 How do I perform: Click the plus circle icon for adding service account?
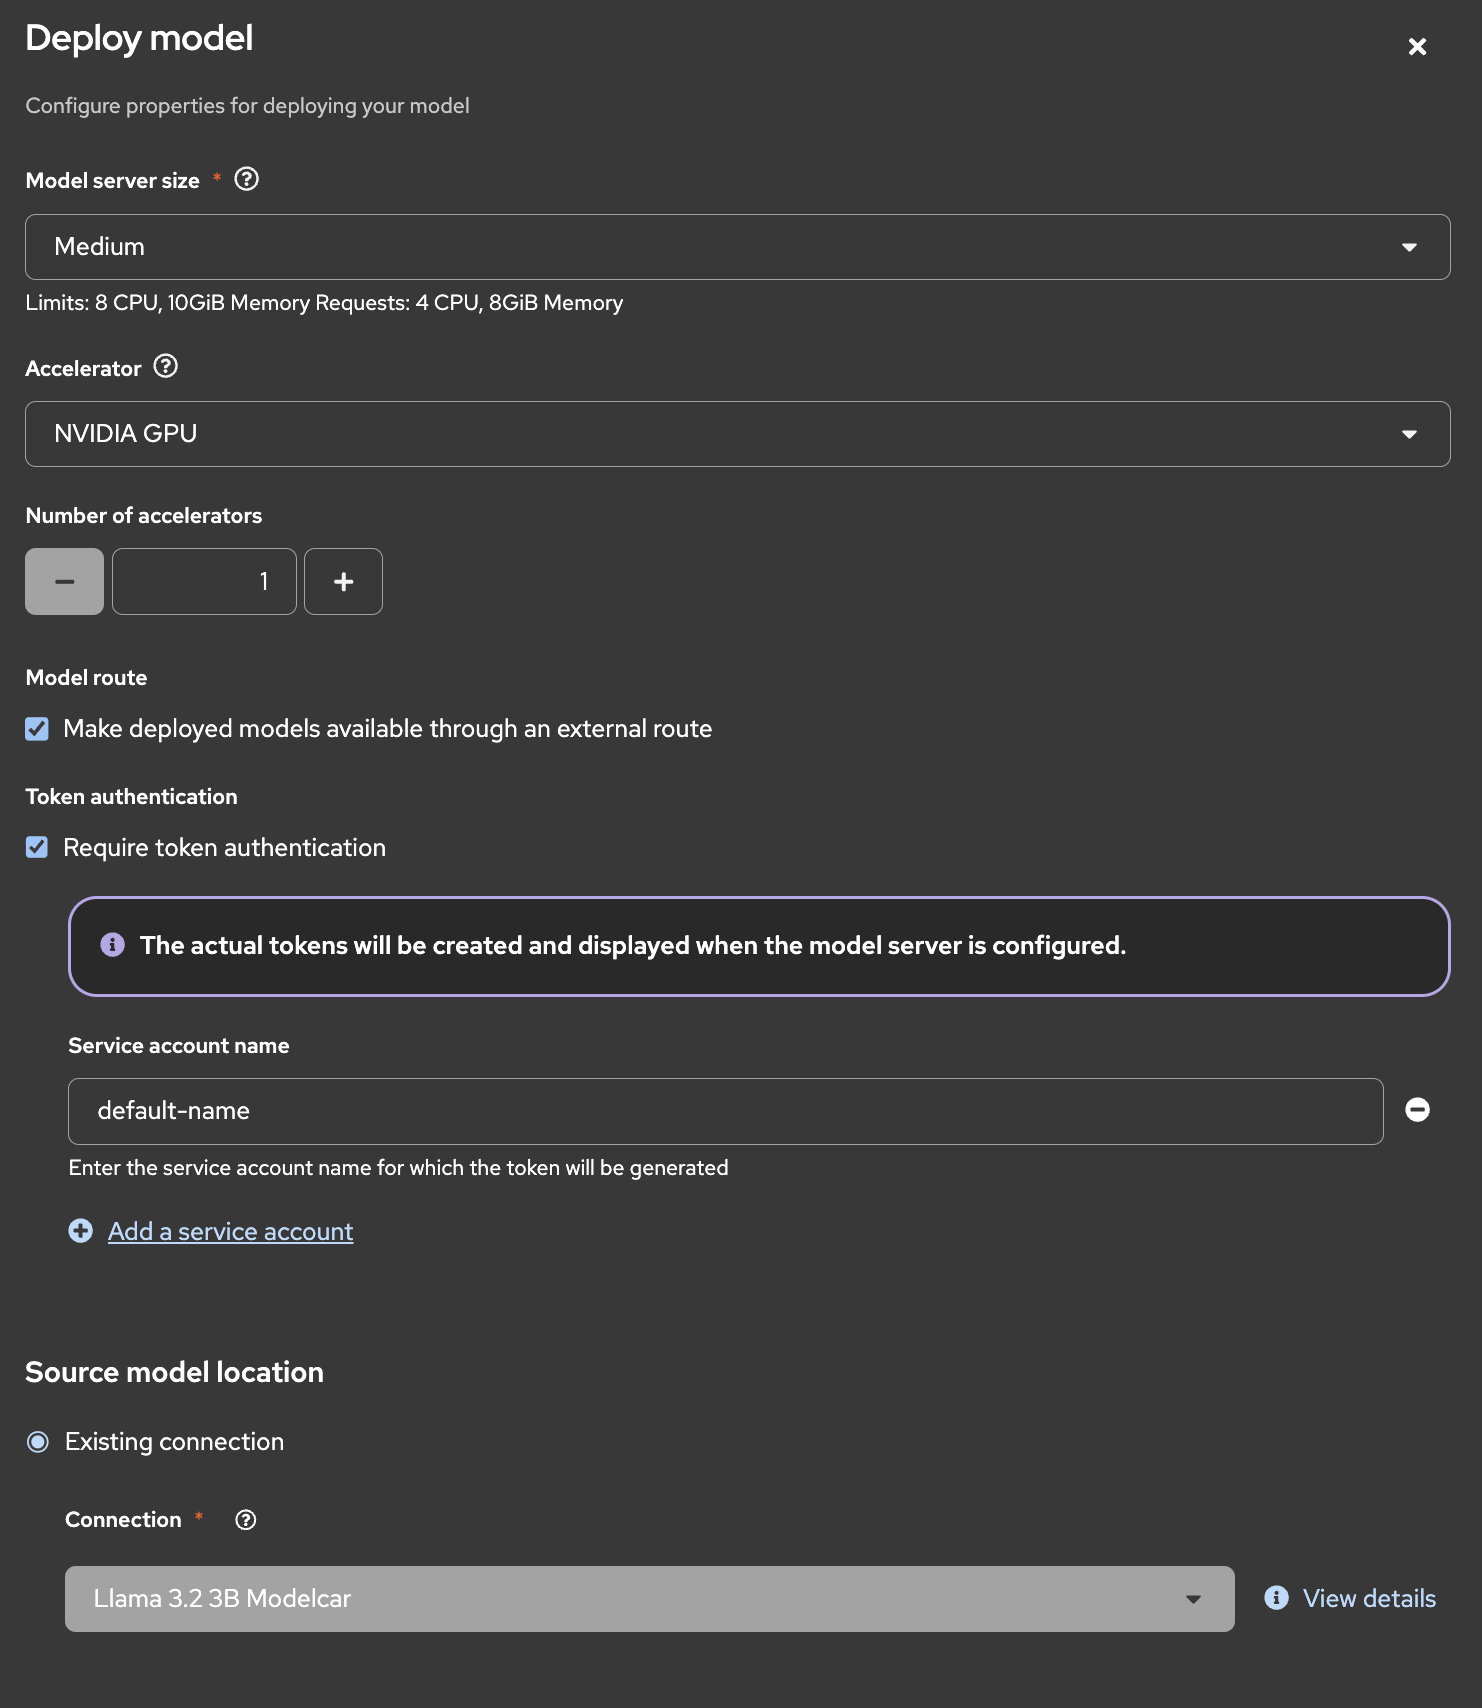[x=81, y=1231]
